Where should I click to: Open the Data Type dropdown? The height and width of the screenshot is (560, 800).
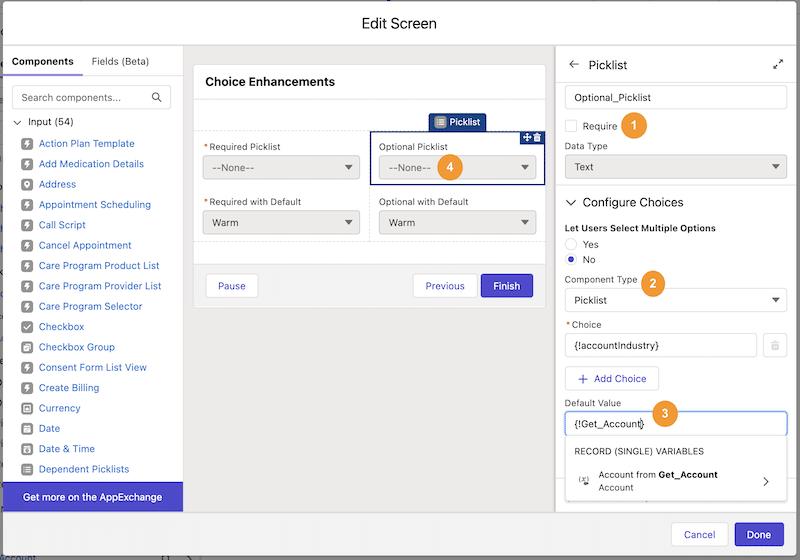[676, 167]
